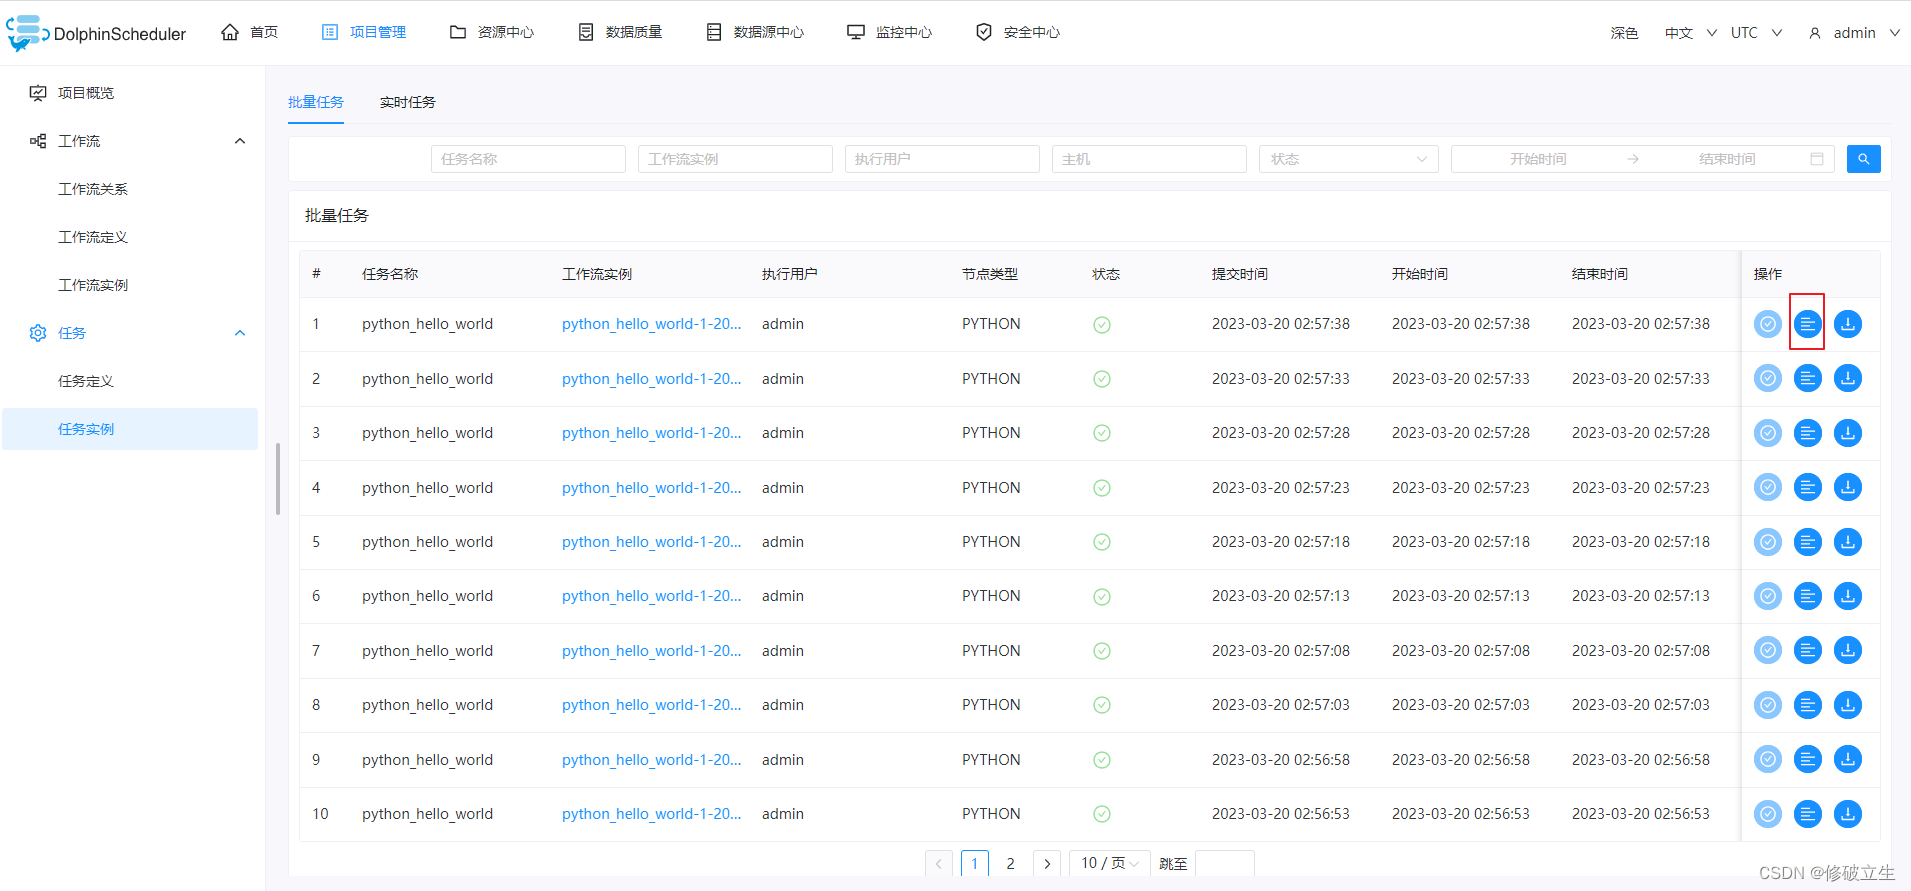Force success icon in row 10
The height and width of the screenshot is (891, 1911).
click(x=1767, y=814)
